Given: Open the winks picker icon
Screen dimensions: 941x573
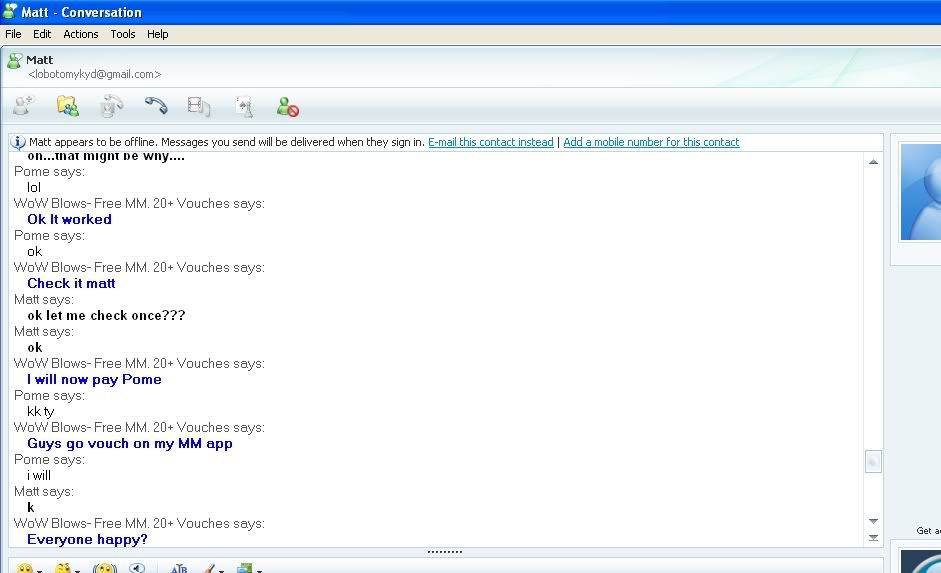Looking at the screenshot, I should pos(63,568).
